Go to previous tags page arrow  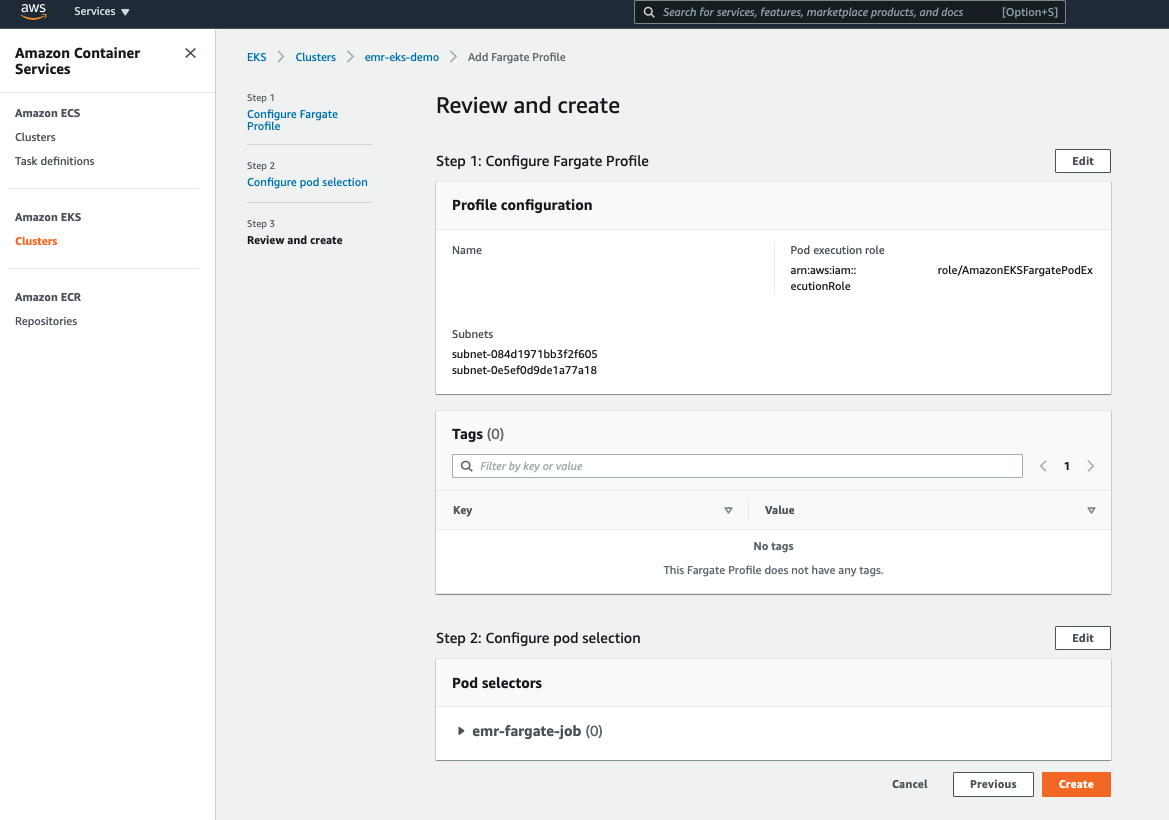tap(1043, 466)
